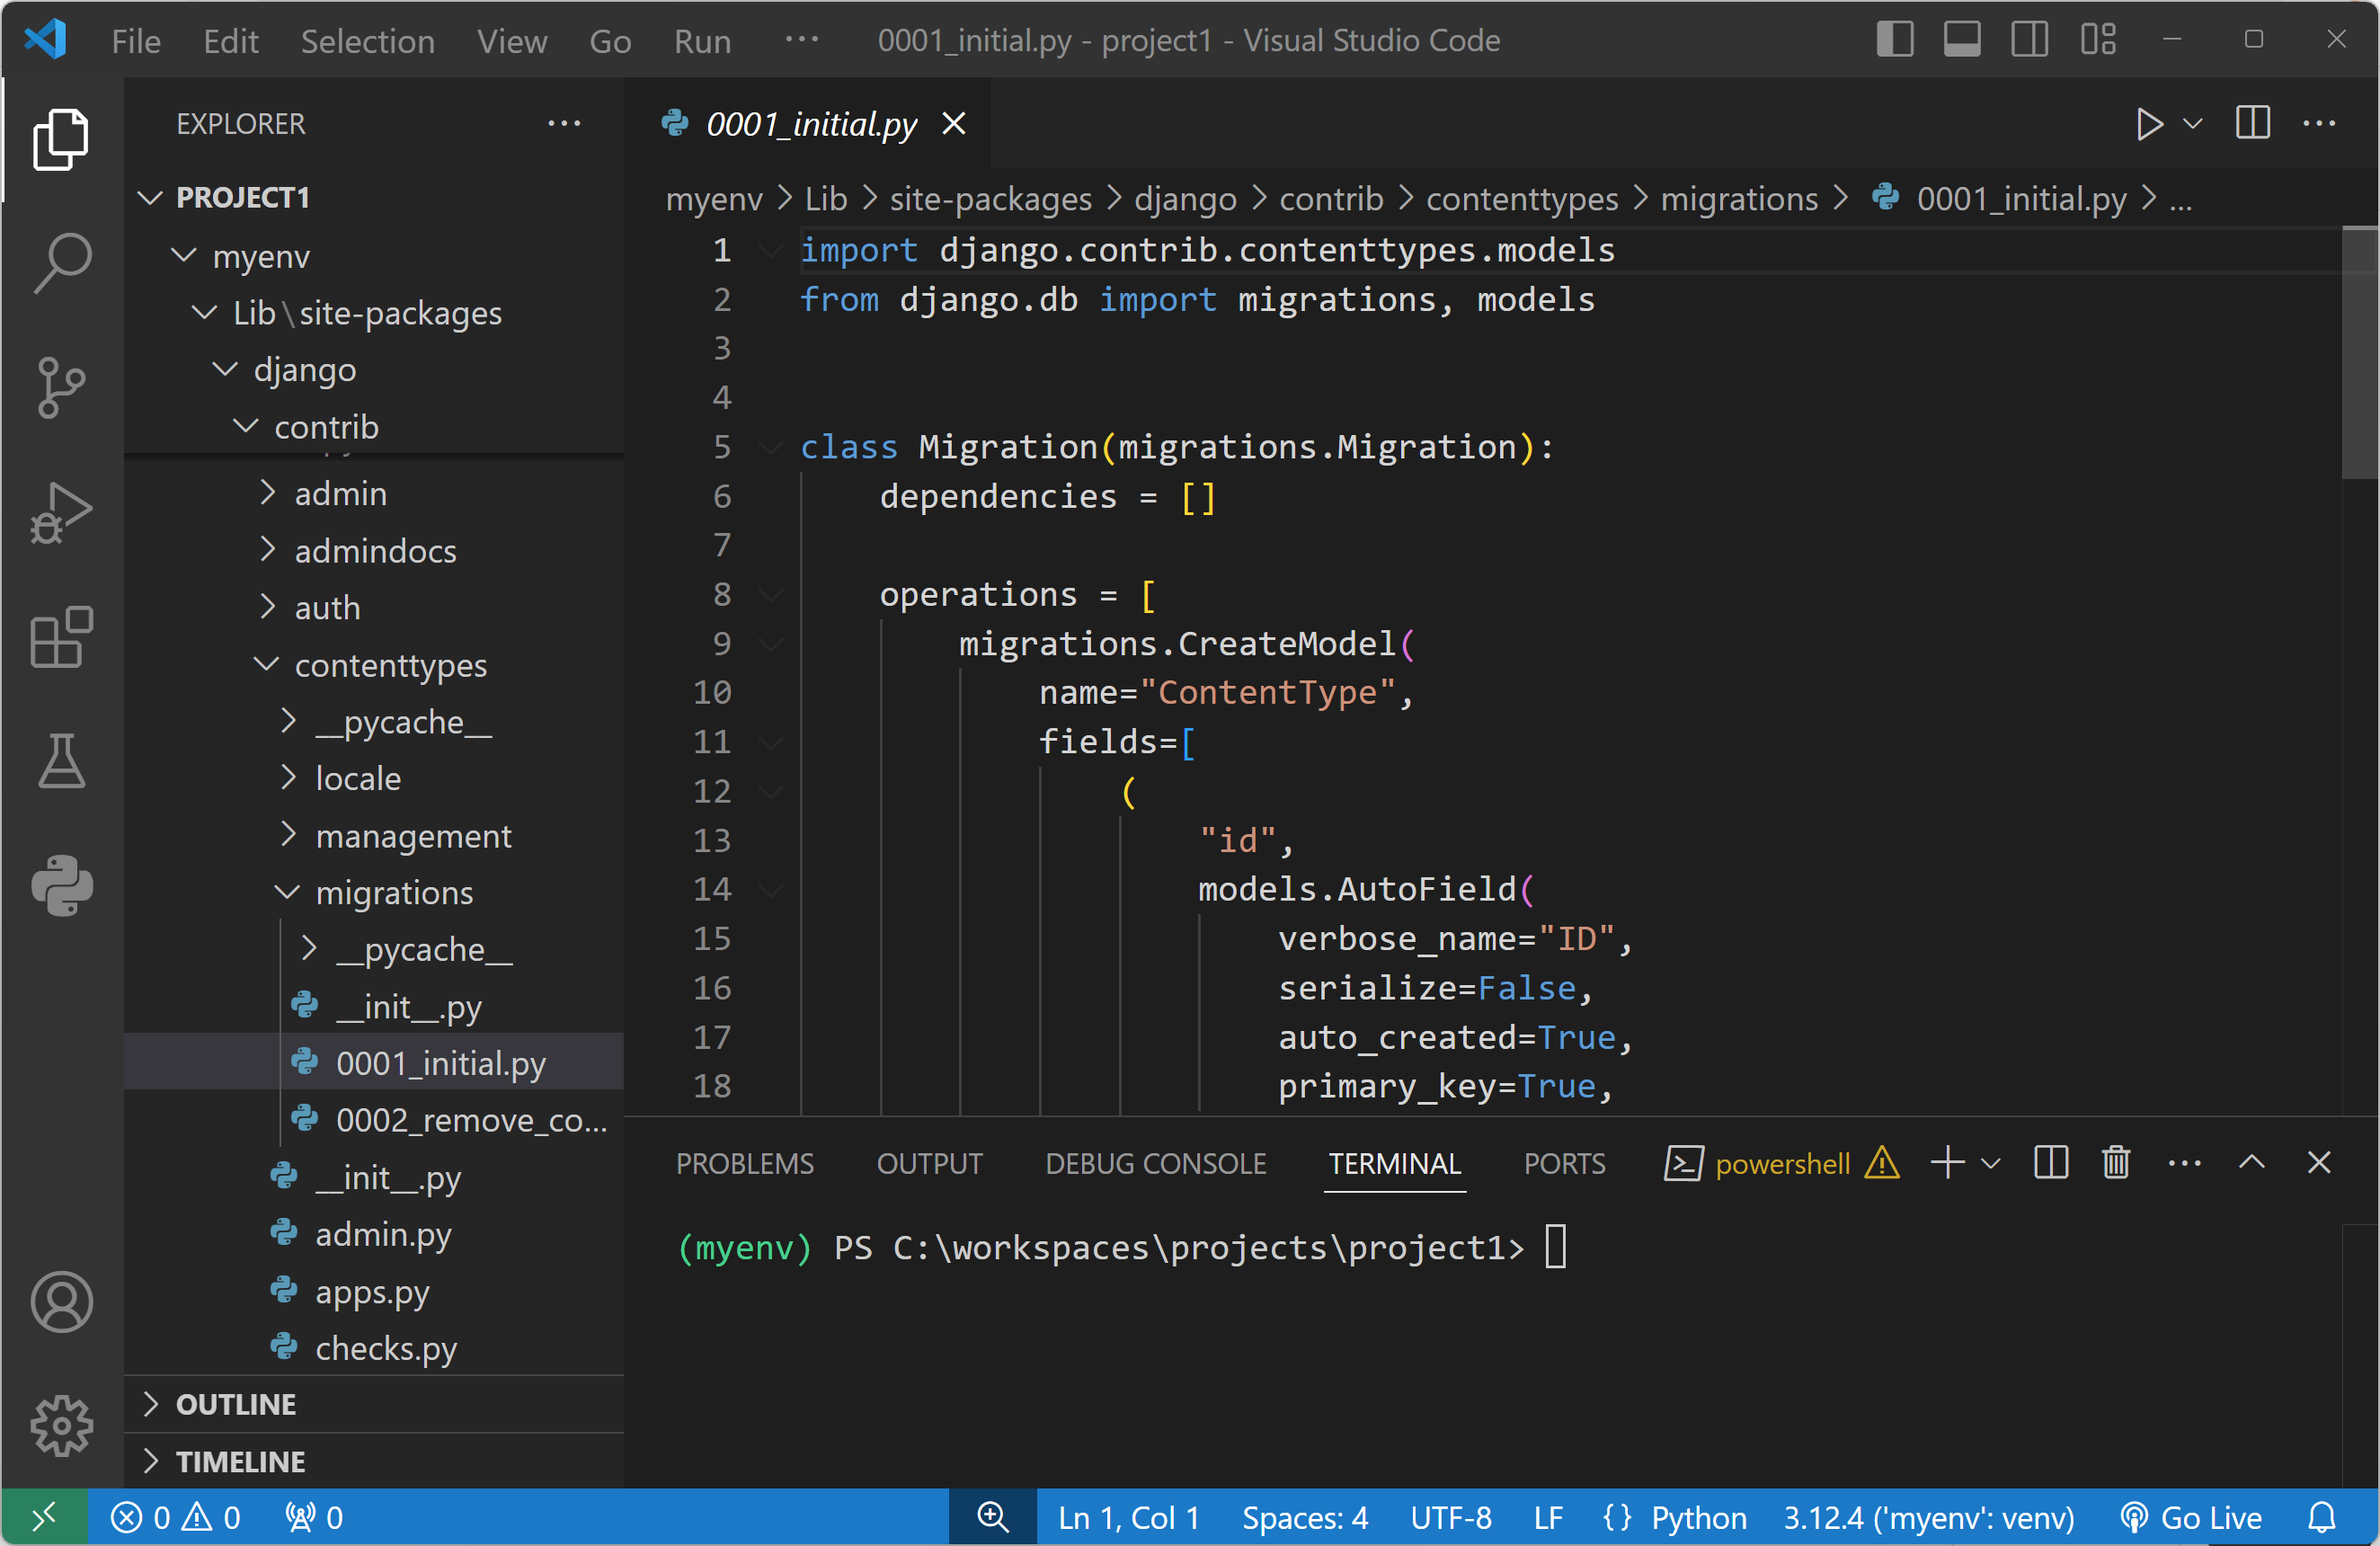Open the Python extension sidebar view

coord(61,886)
